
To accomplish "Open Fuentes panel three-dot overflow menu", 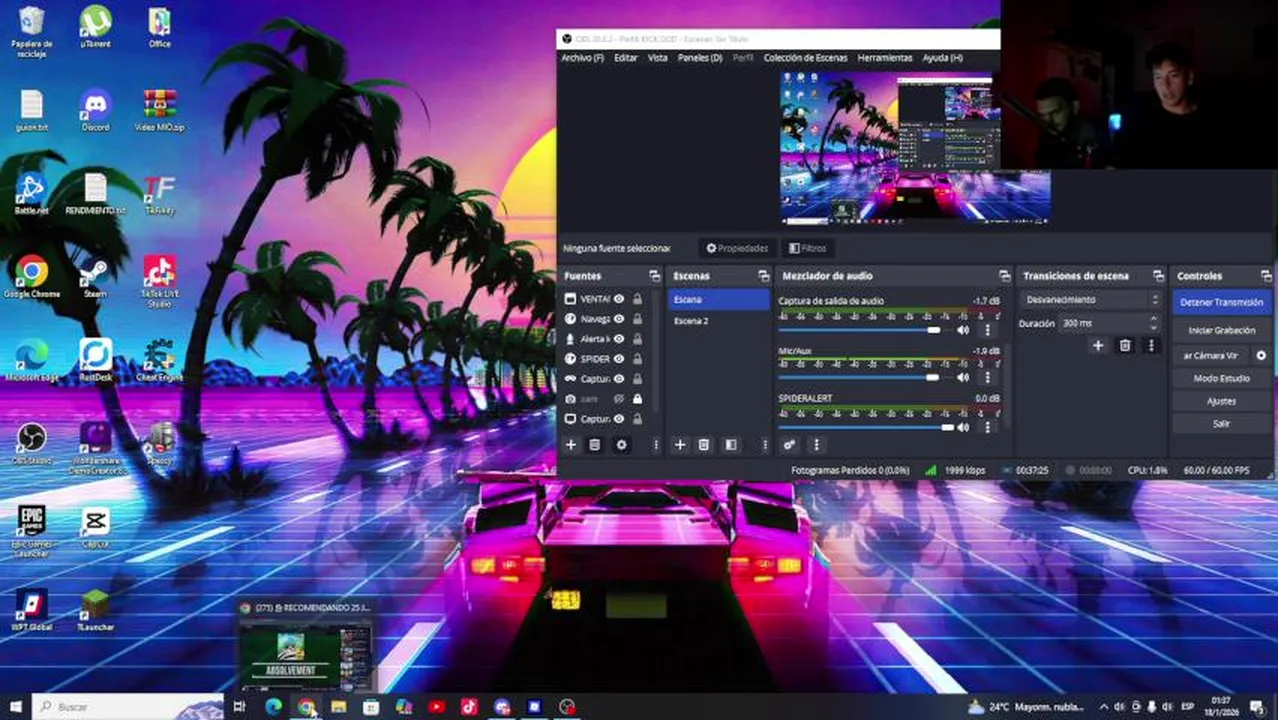I will pyautogui.click(x=656, y=445).
